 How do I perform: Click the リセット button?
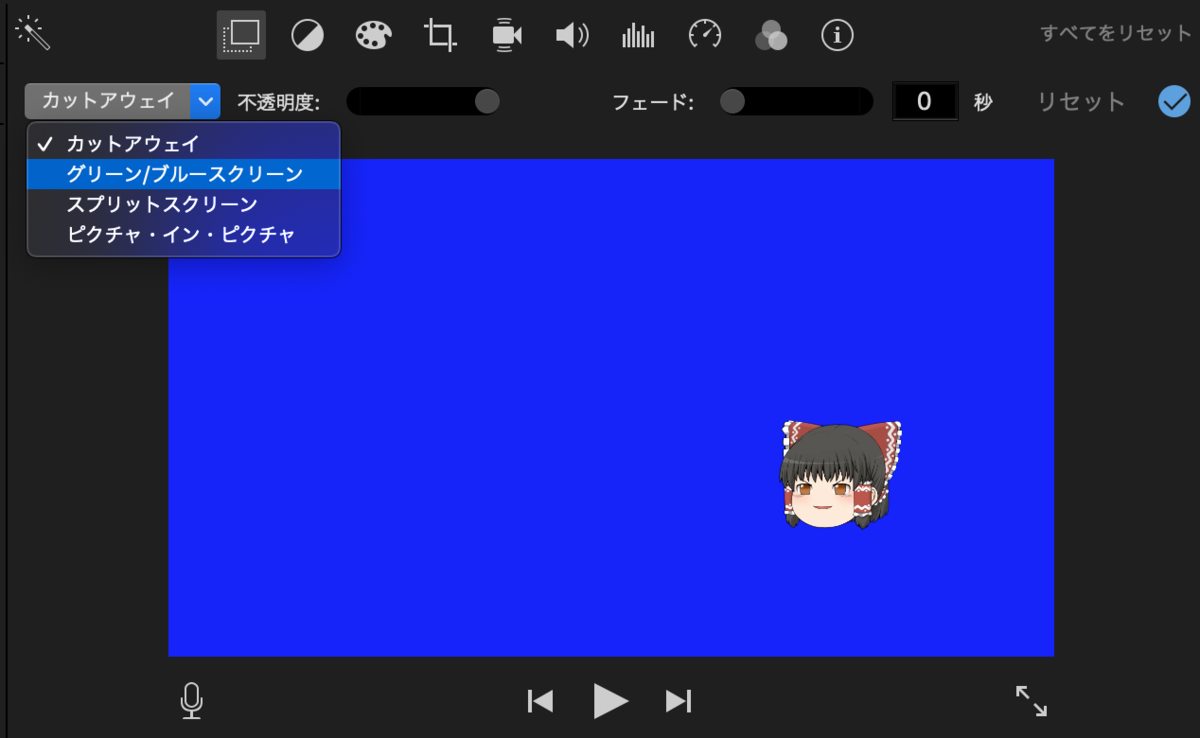pyautogui.click(x=1080, y=101)
